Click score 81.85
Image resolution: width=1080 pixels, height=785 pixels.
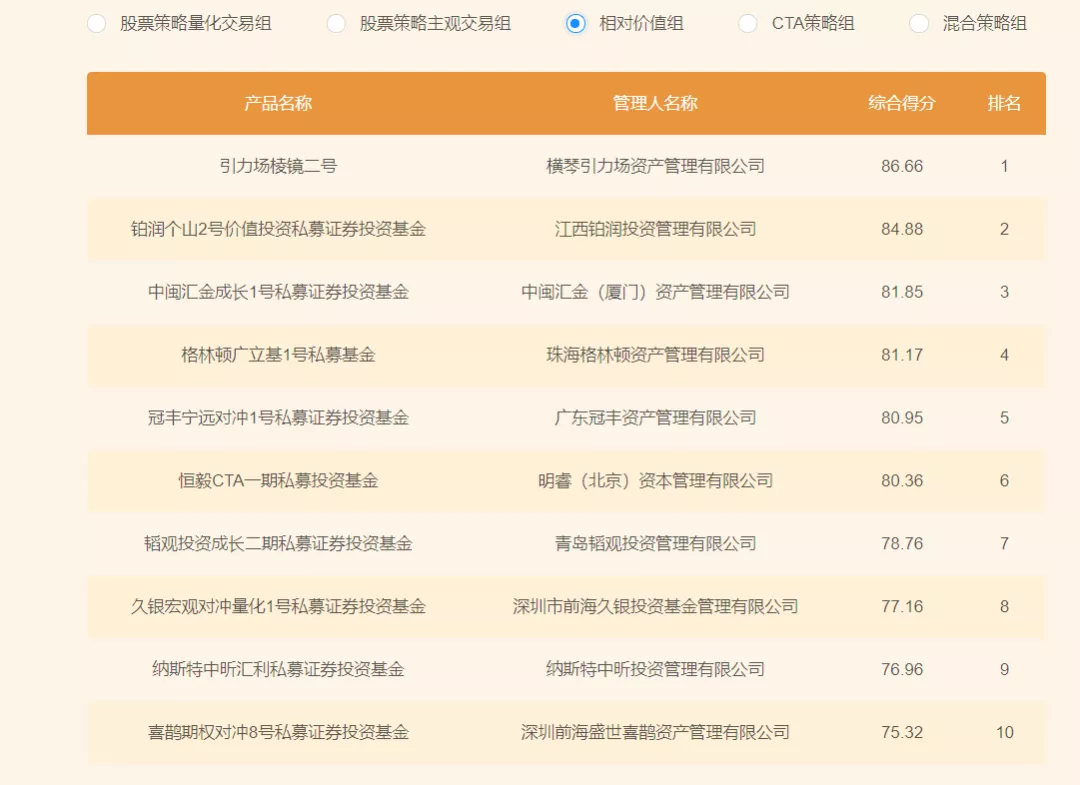coord(902,292)
